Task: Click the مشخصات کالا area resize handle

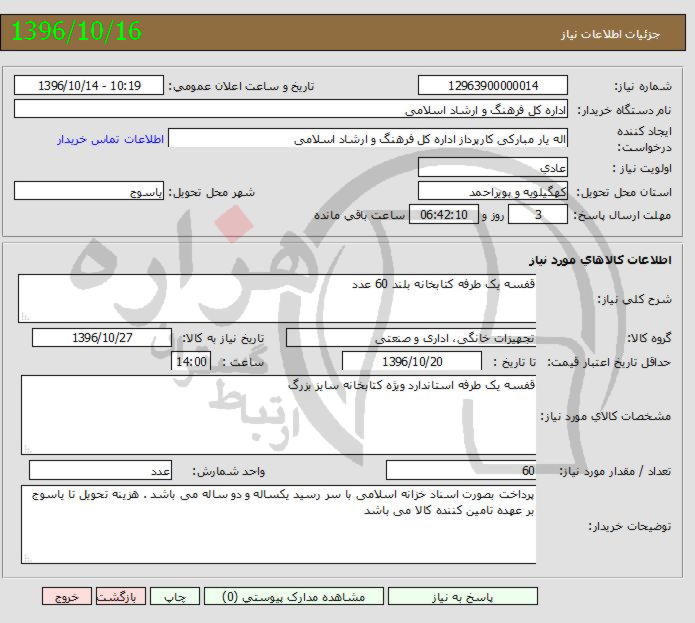Action: pyautogui.click(x=27, y=449)
